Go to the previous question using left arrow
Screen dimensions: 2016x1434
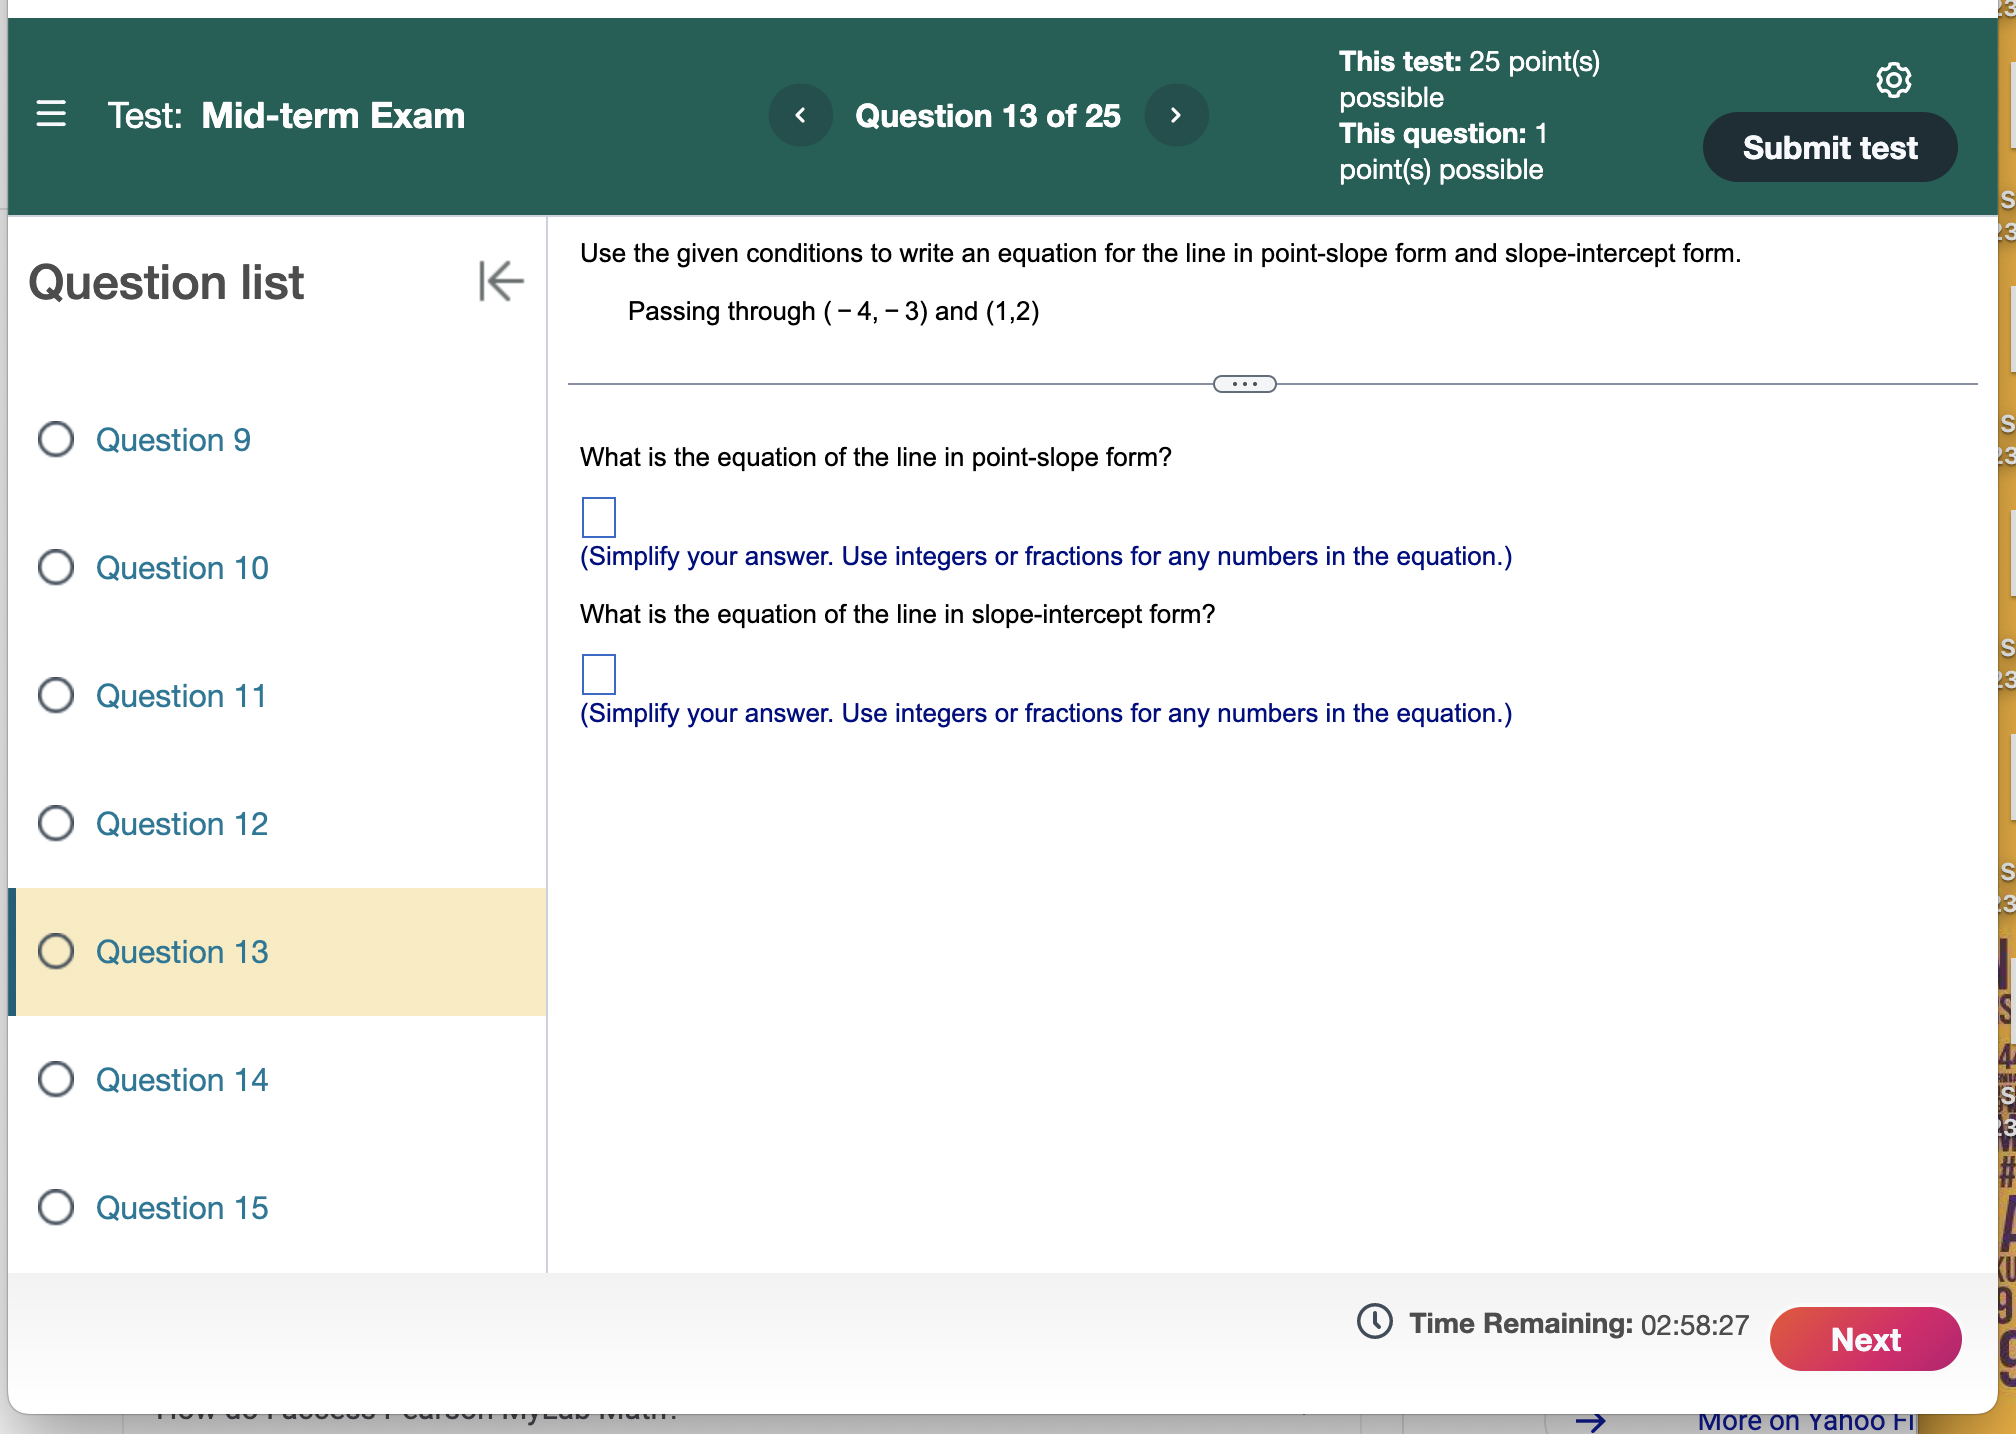[800, 115]
